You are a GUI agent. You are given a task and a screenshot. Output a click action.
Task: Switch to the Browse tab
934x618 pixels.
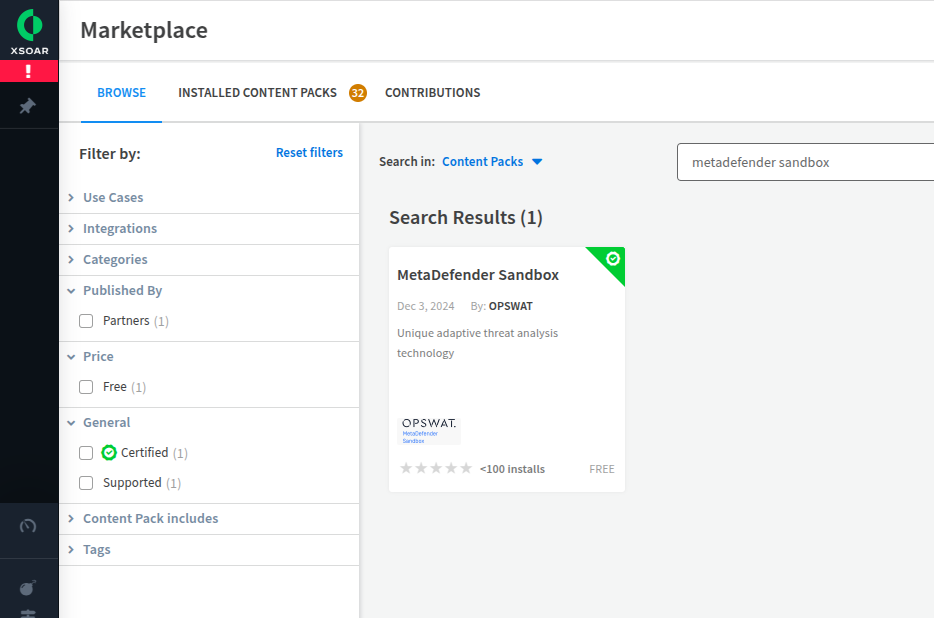click(x=122, y=93)
